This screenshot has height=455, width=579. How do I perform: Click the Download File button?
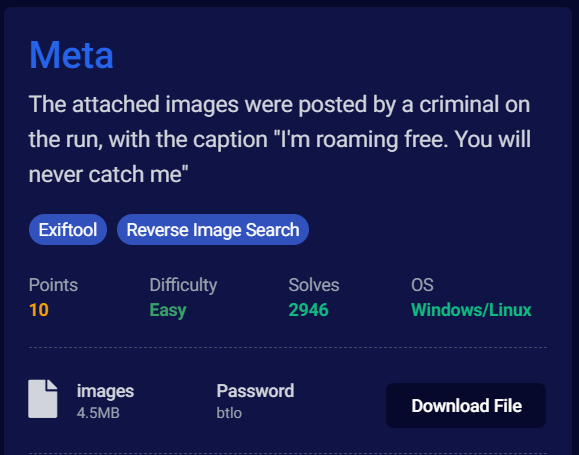466,406
